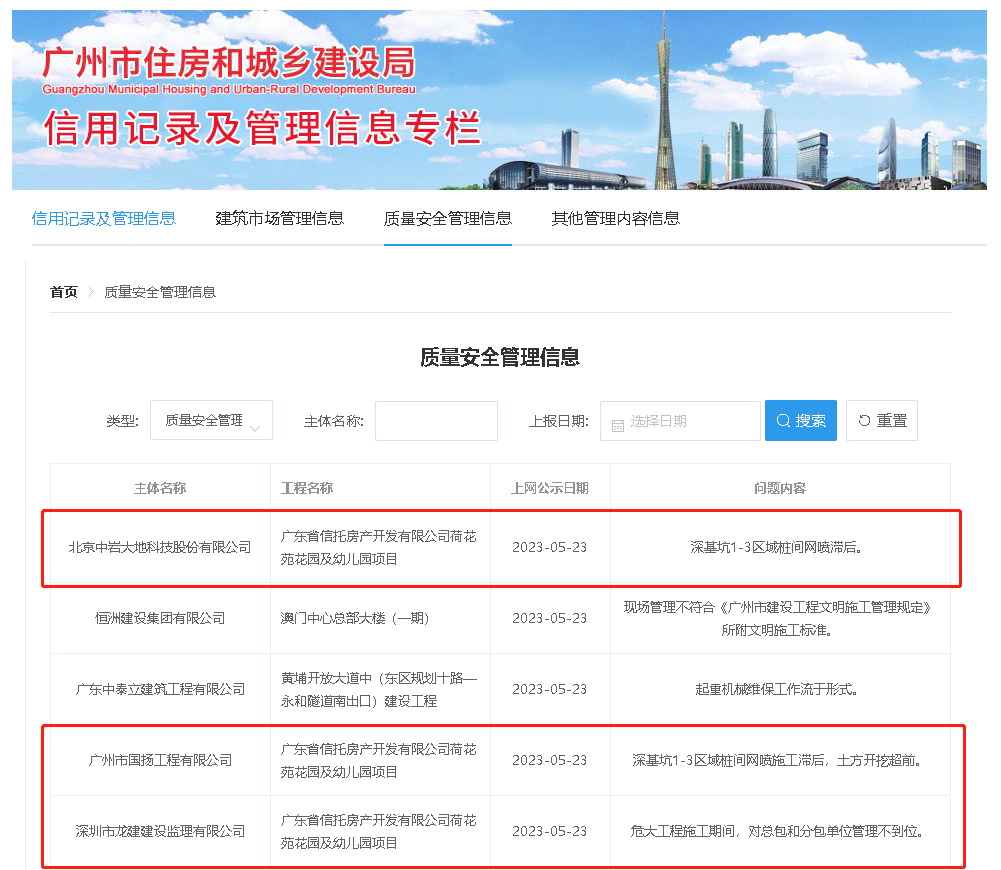This screenshot has height=870, width=1001.
Task: Click date 2023-05-23 in 恒洲建设集团 row
Action: (x=550, y=618)
